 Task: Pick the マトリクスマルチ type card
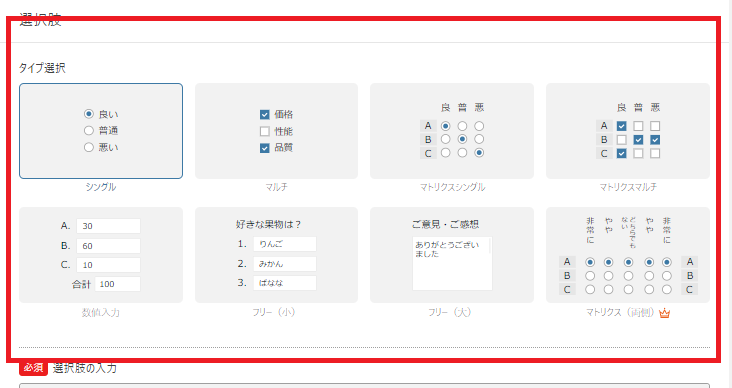click(628, 131)
